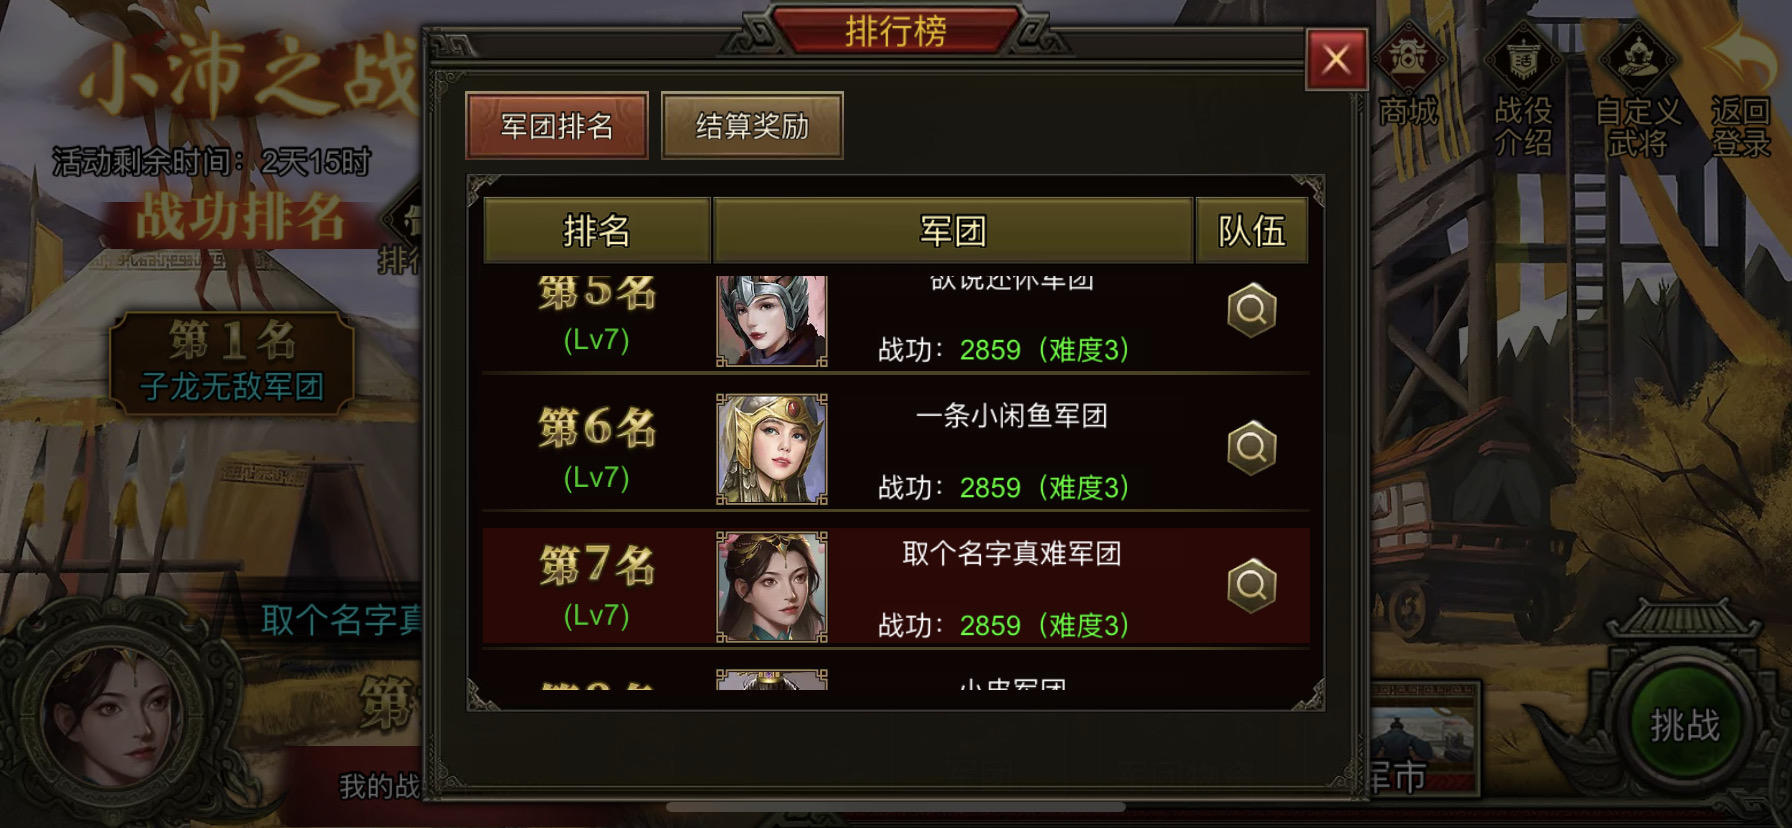The image size is (1792, 828).
Task: Open the 第1名 子龙无敌军团 banner
Action: pos(232,363)
